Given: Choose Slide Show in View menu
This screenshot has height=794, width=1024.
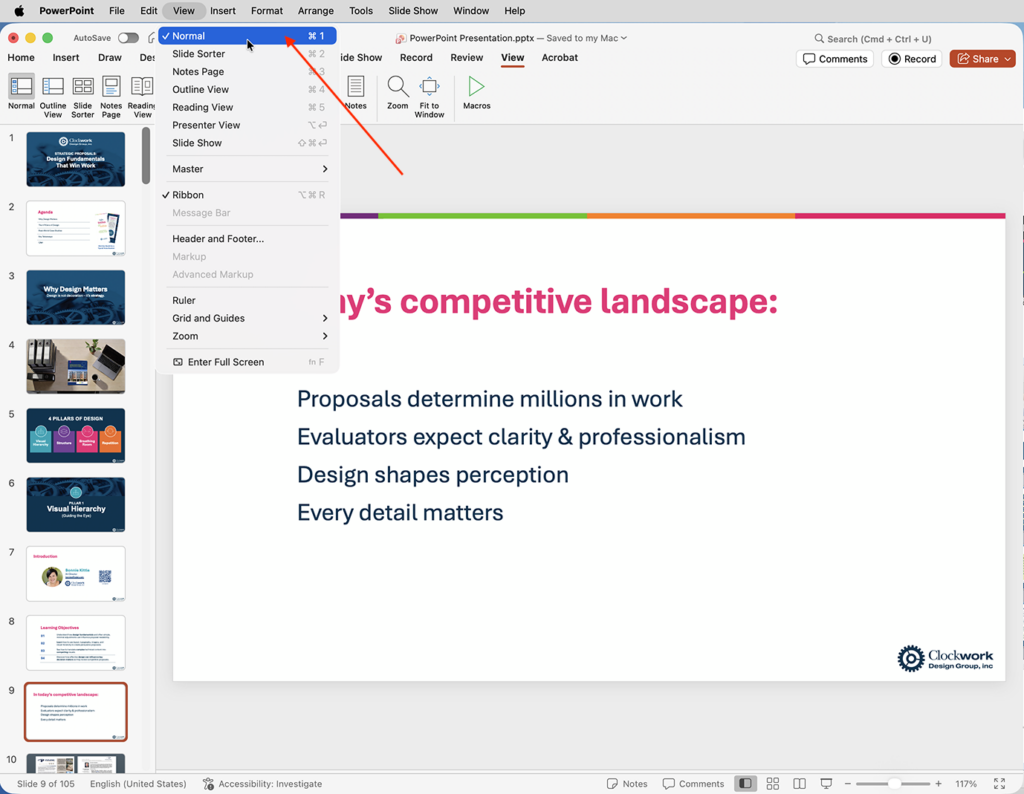Looking at the screenshot, I should point(248,143).
